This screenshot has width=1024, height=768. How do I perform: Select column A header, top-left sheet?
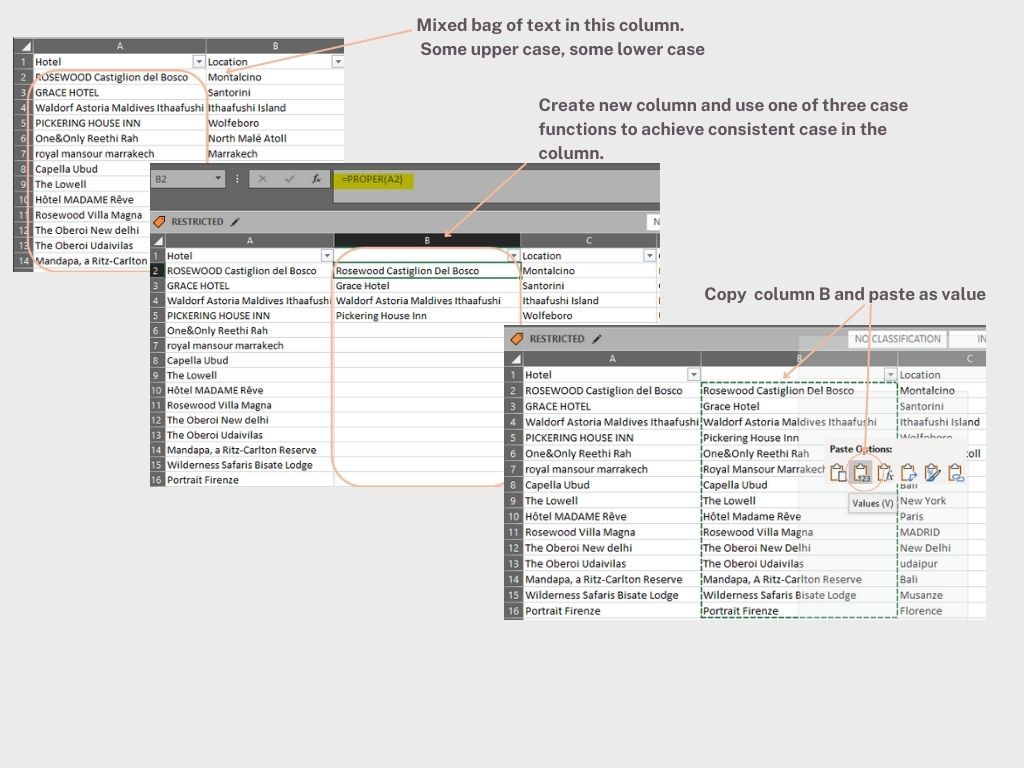pyautogui.click(x=120, y=46)
